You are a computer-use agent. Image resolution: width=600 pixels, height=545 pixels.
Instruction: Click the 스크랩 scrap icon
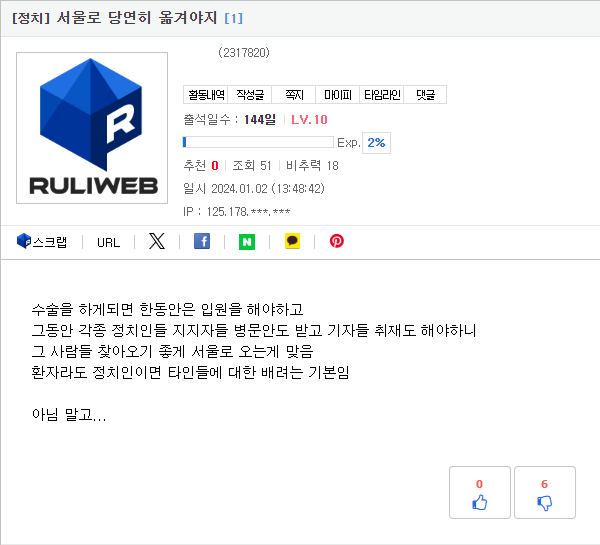[24, 241]
